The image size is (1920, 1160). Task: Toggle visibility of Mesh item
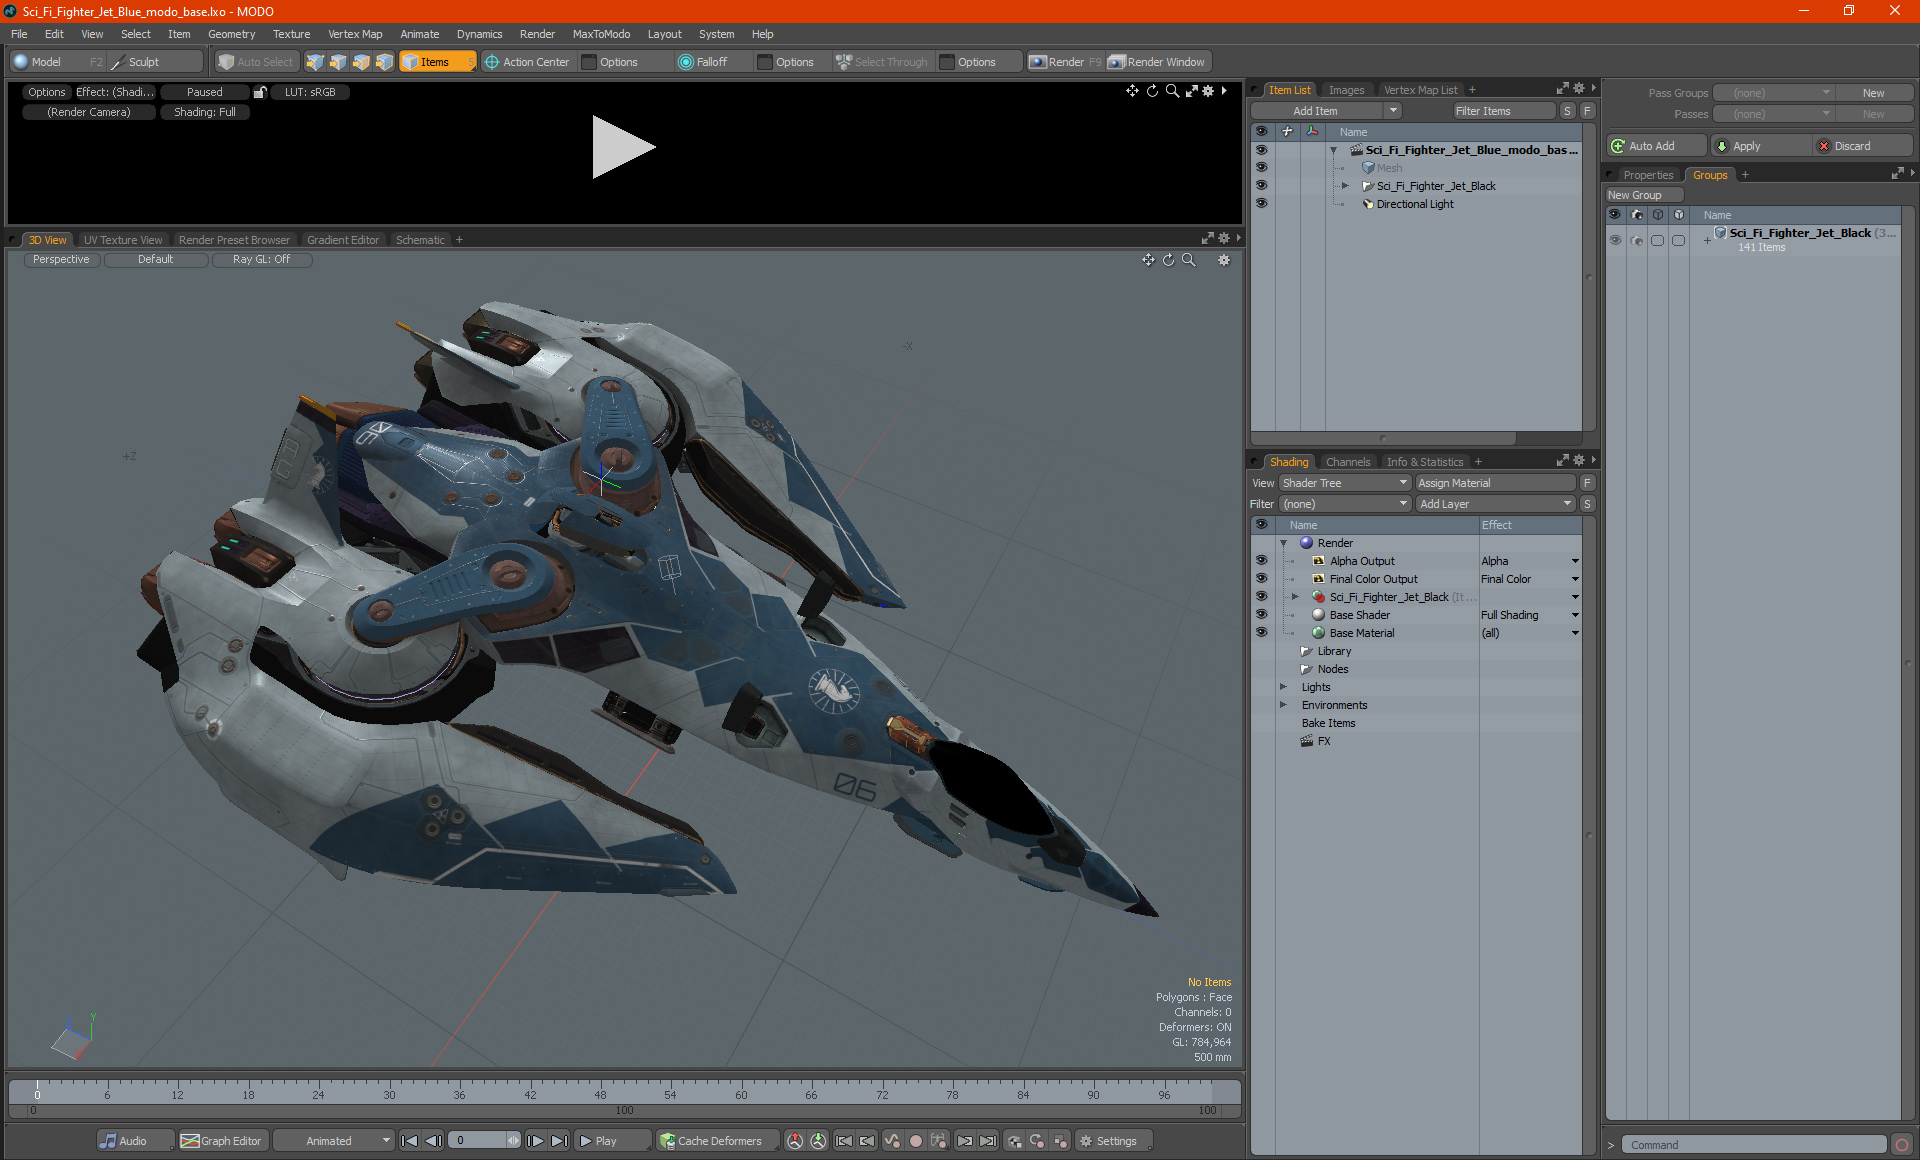click(x=1261, y=168)
